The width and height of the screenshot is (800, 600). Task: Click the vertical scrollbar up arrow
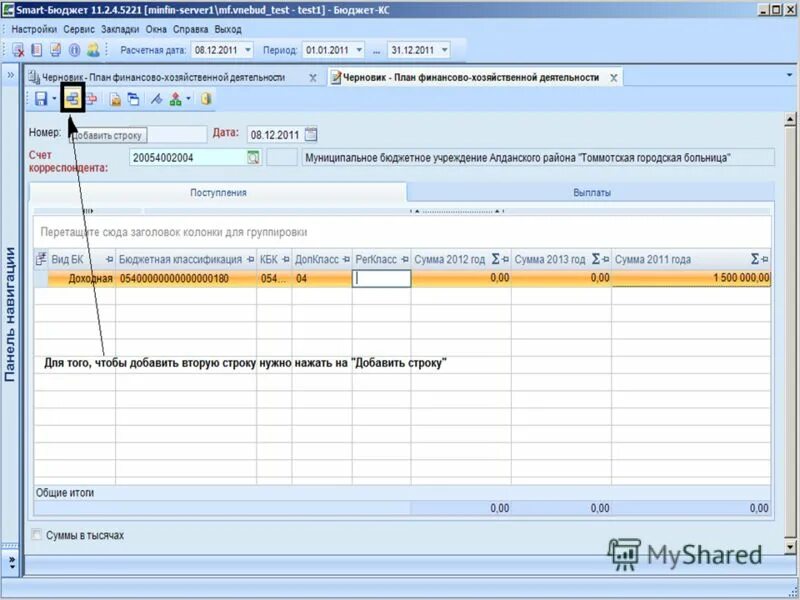pos(790,119)
